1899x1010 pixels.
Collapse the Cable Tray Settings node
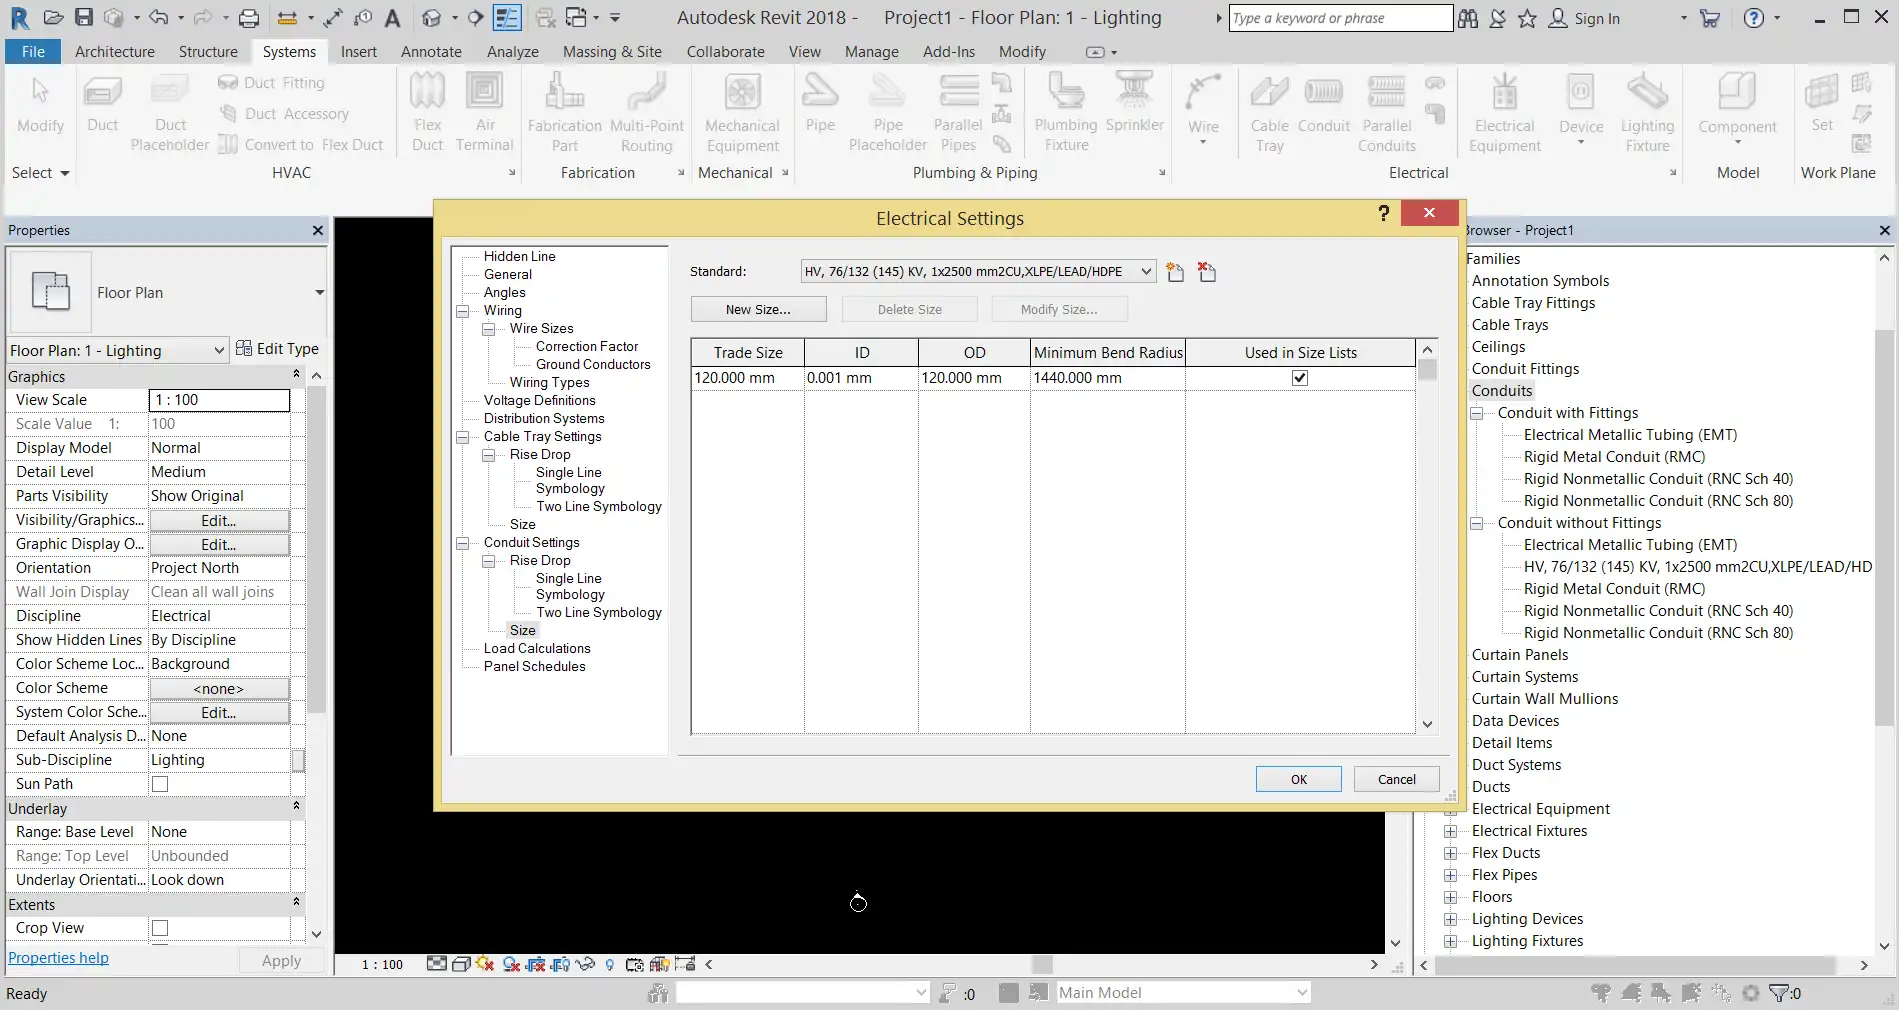[x=463, y=437]
